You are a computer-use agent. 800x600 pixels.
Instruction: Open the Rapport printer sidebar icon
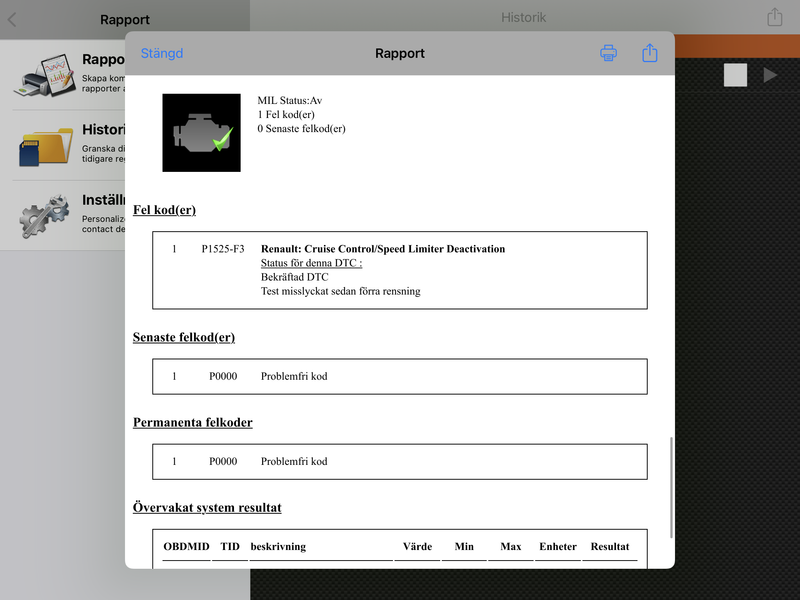pos(45,75)
